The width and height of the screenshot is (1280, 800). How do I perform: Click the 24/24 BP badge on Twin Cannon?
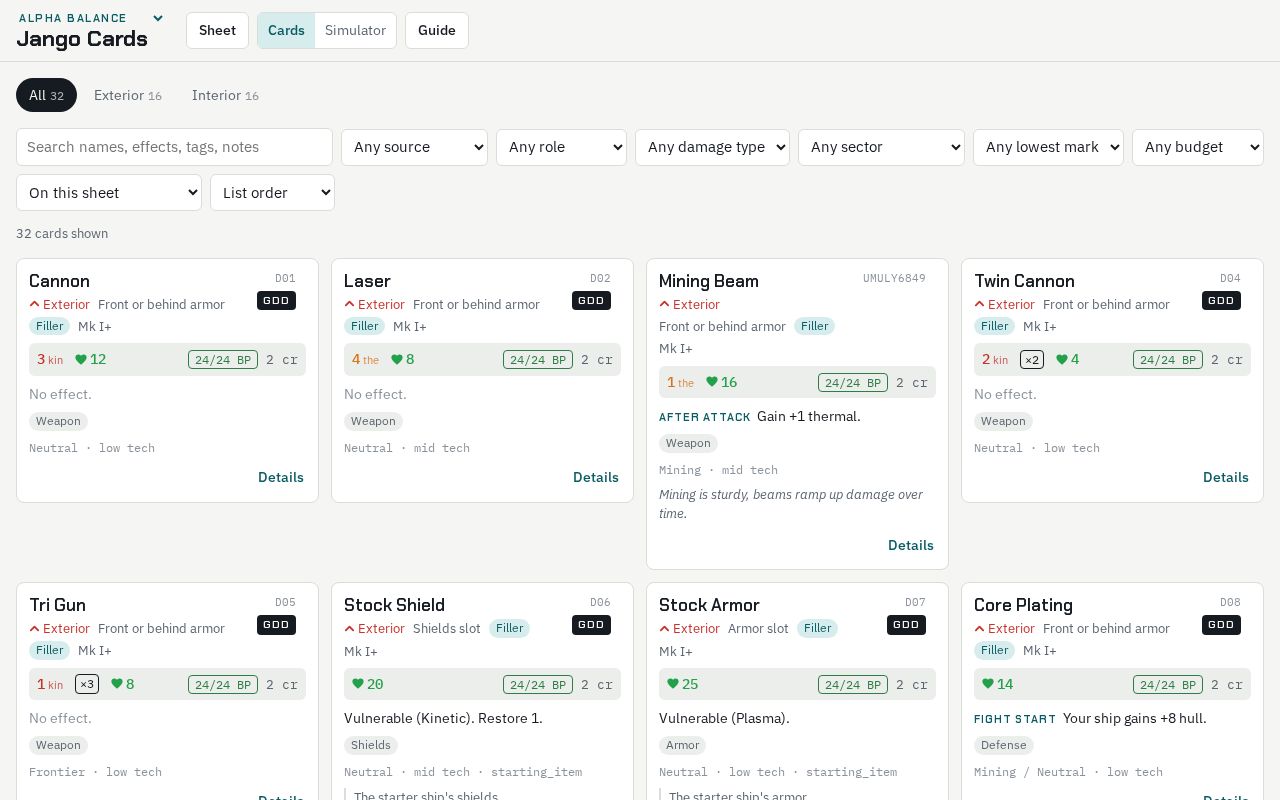1167,360
